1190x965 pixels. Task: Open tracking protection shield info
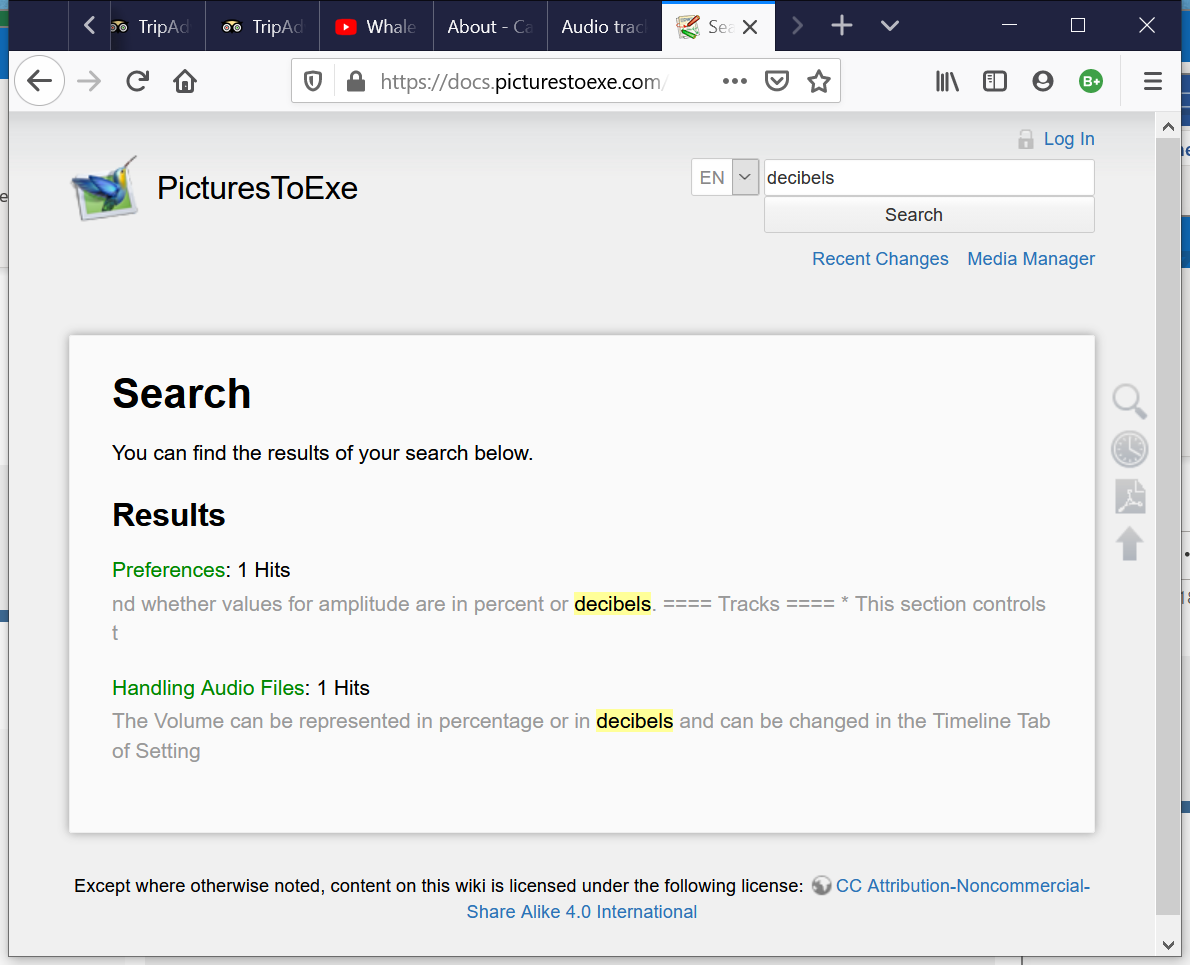coord(313,82)
